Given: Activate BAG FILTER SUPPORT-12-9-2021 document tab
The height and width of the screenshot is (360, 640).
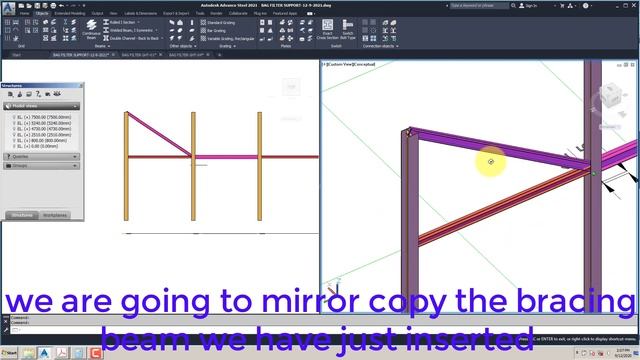Looking at the screenshot, I should coord(81,55).
